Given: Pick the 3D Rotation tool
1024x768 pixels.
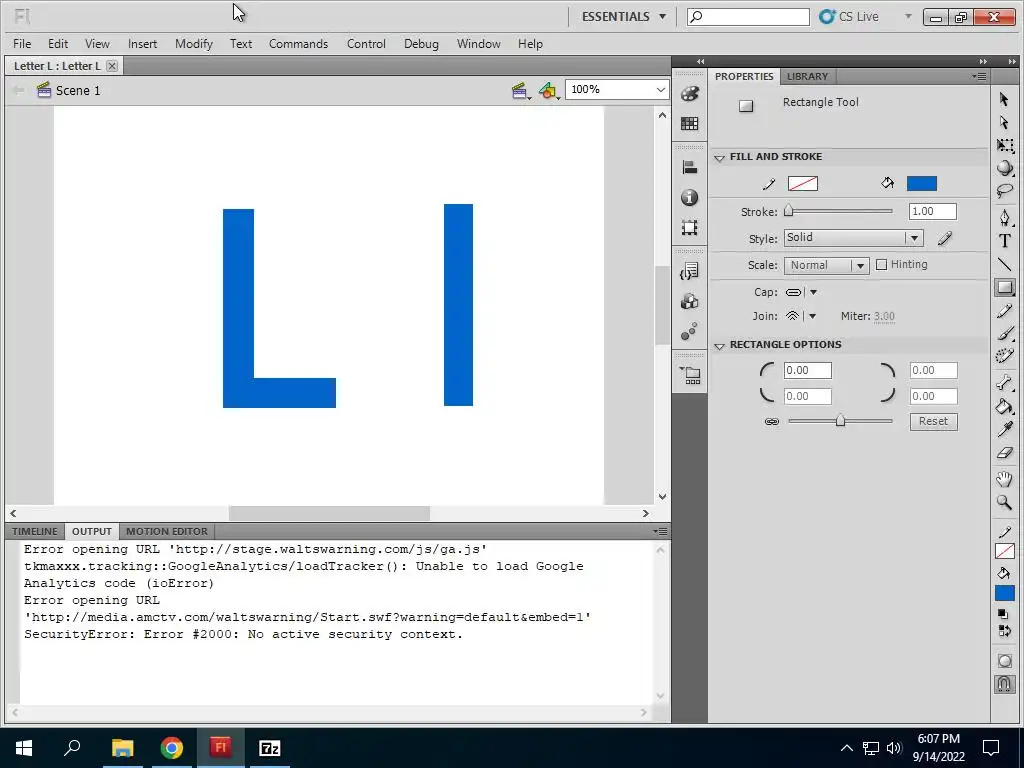Looking at the screenshot, I should coord(1004,168).
